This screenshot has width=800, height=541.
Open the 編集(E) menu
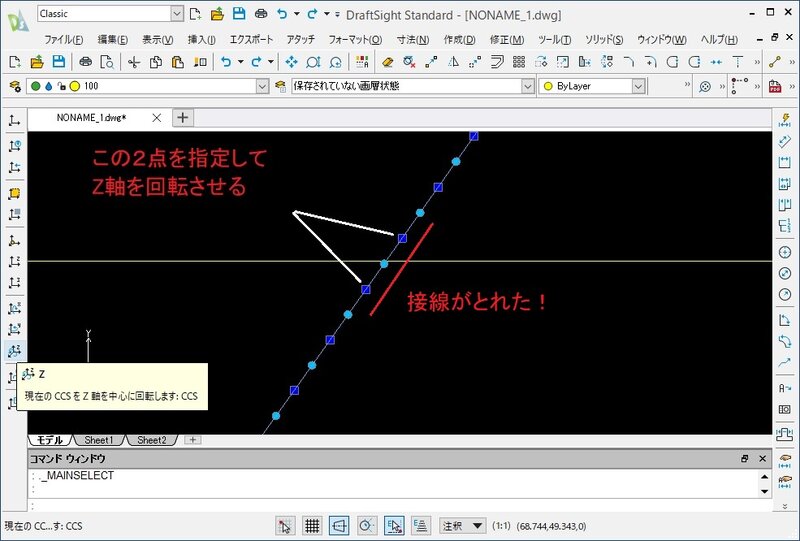coord(113,40)
